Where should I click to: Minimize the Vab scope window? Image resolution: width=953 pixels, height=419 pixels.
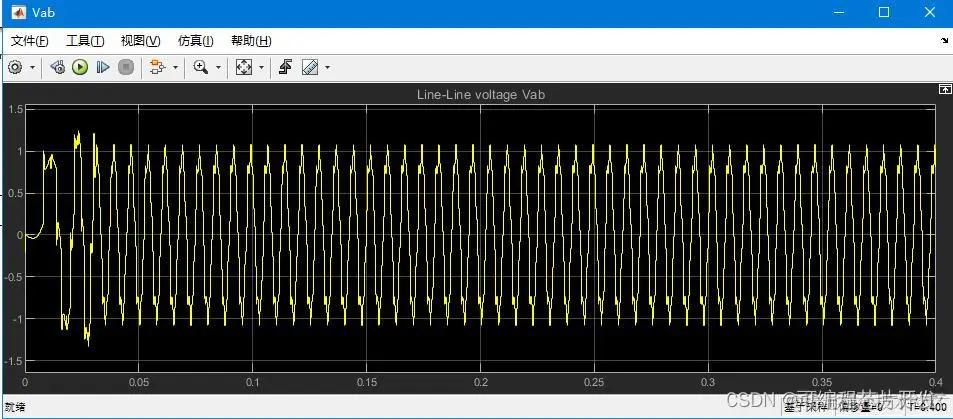(839, 13)
